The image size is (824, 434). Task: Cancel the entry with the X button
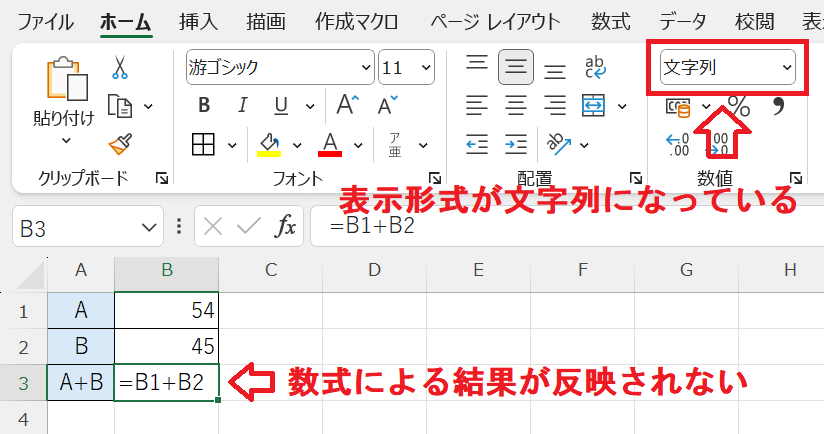point(213,227)
